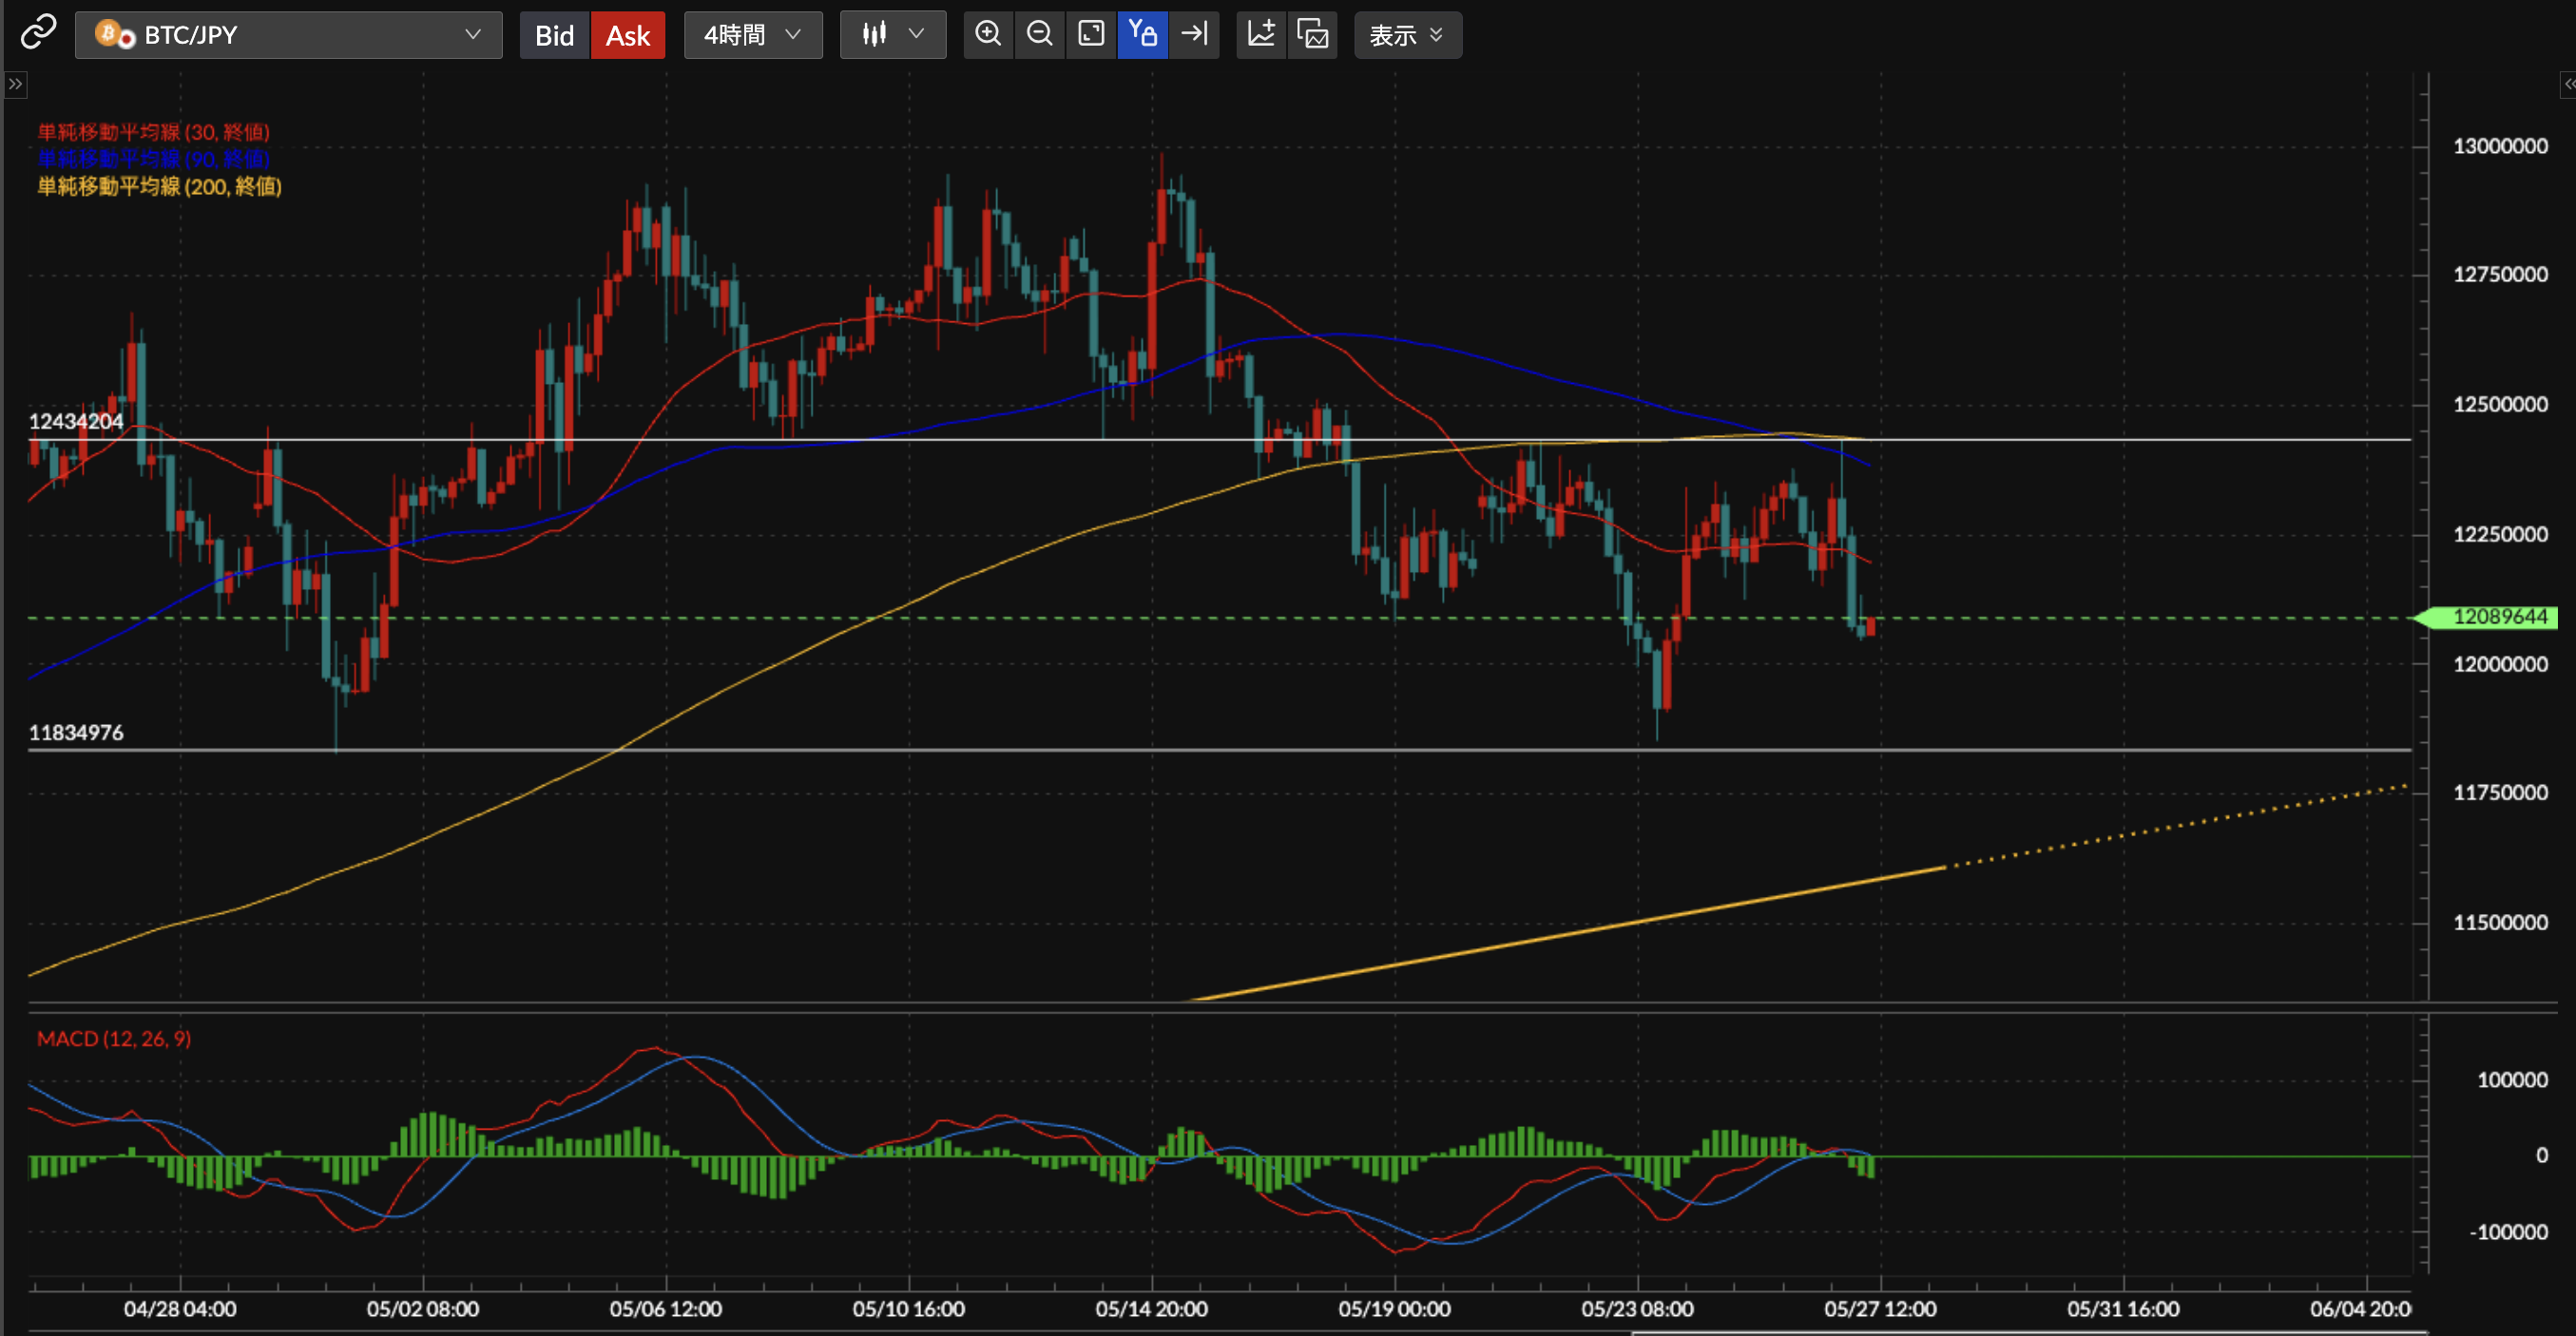Click the MACD (12, 26, 9) indicator label
Image resolution: width=2576 pixels, height=1336 pixels.
[x=114, y=1038]
